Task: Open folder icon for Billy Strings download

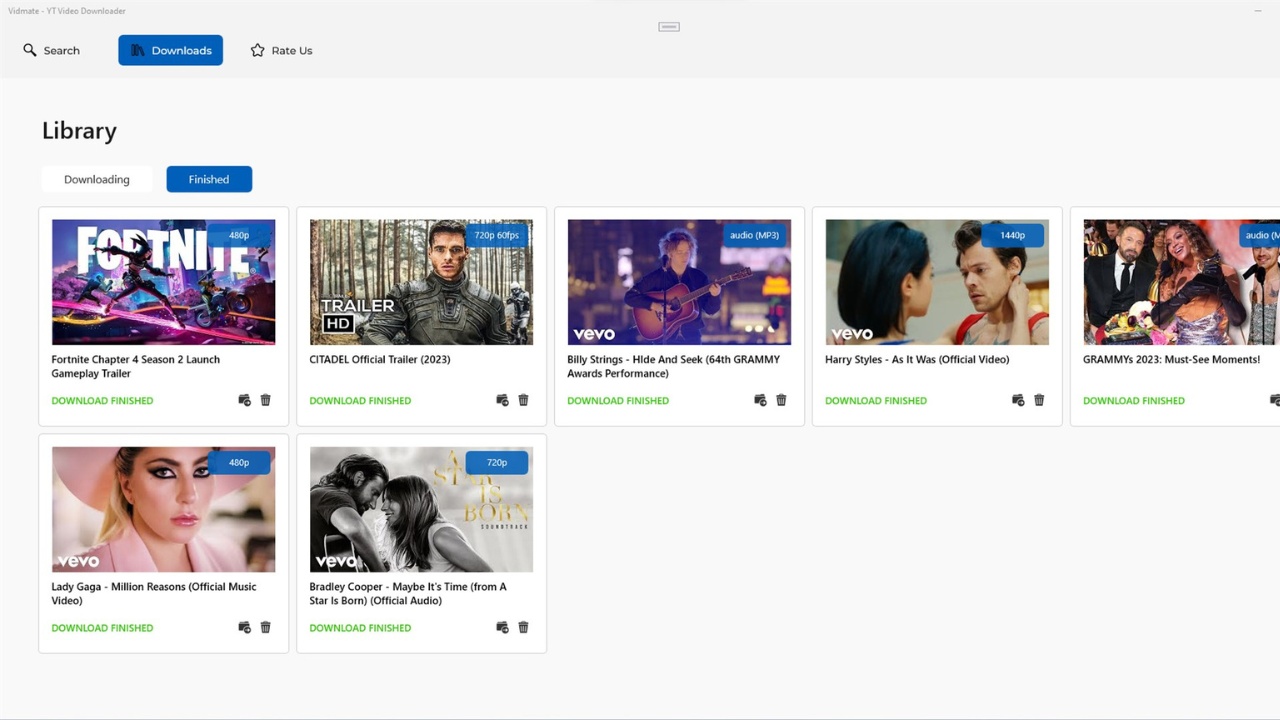Action: point(760,400)
